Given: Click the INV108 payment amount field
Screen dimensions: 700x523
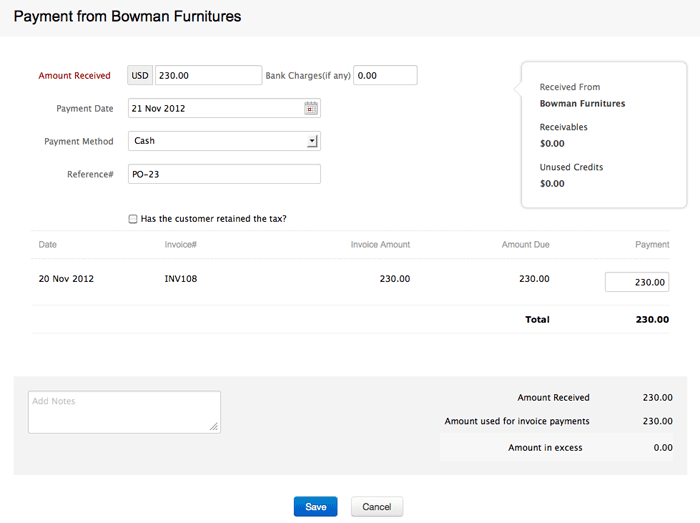Looking at the screenshot, I should tap(637, 282).
